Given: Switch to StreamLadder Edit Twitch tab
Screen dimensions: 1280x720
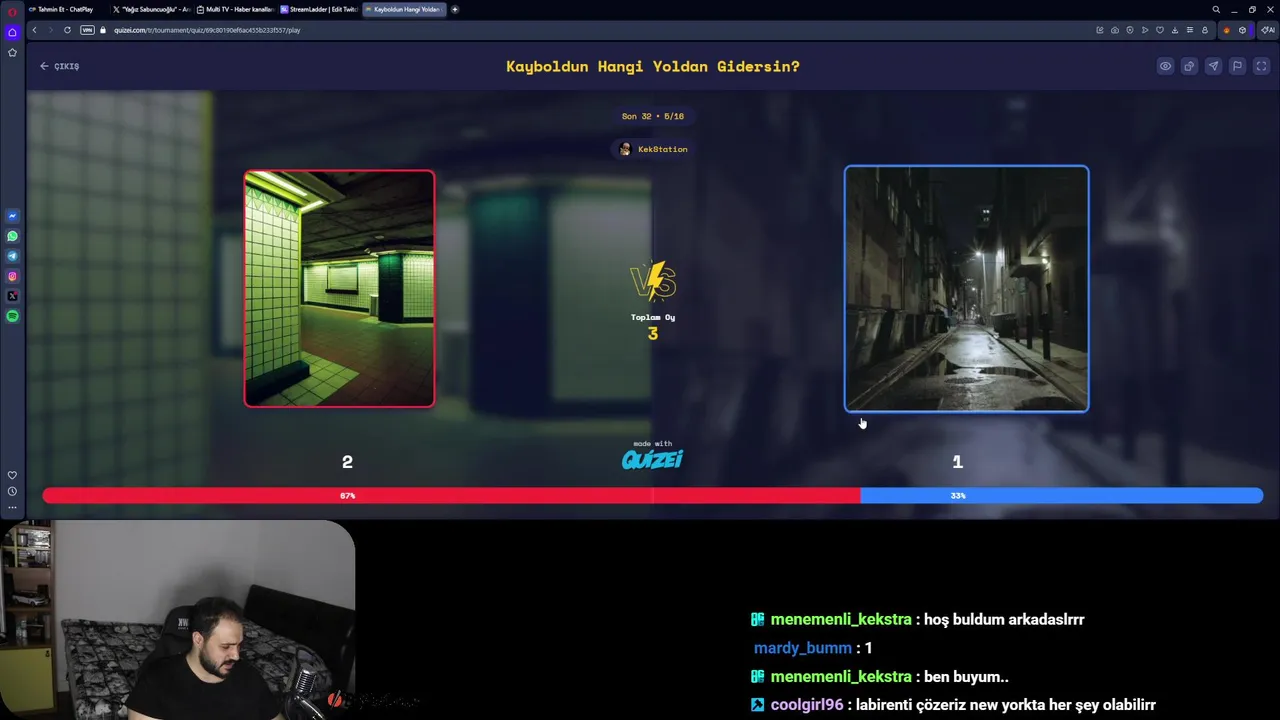Looking at the screenshot, I should 319,9.
